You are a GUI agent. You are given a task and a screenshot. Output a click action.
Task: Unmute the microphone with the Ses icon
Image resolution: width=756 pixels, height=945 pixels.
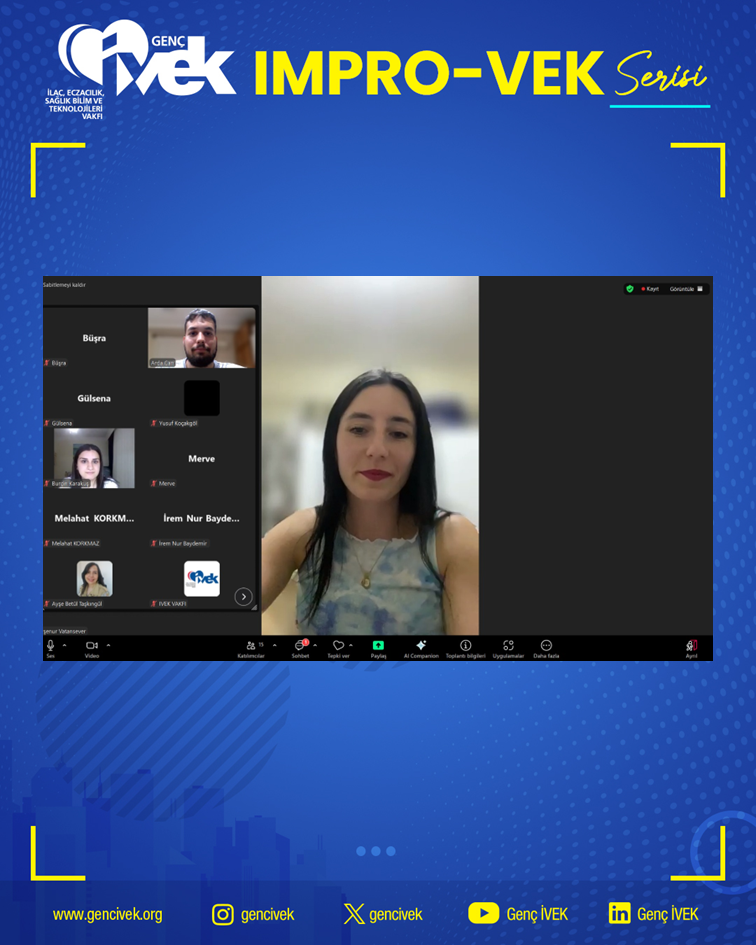pos(50,646)
